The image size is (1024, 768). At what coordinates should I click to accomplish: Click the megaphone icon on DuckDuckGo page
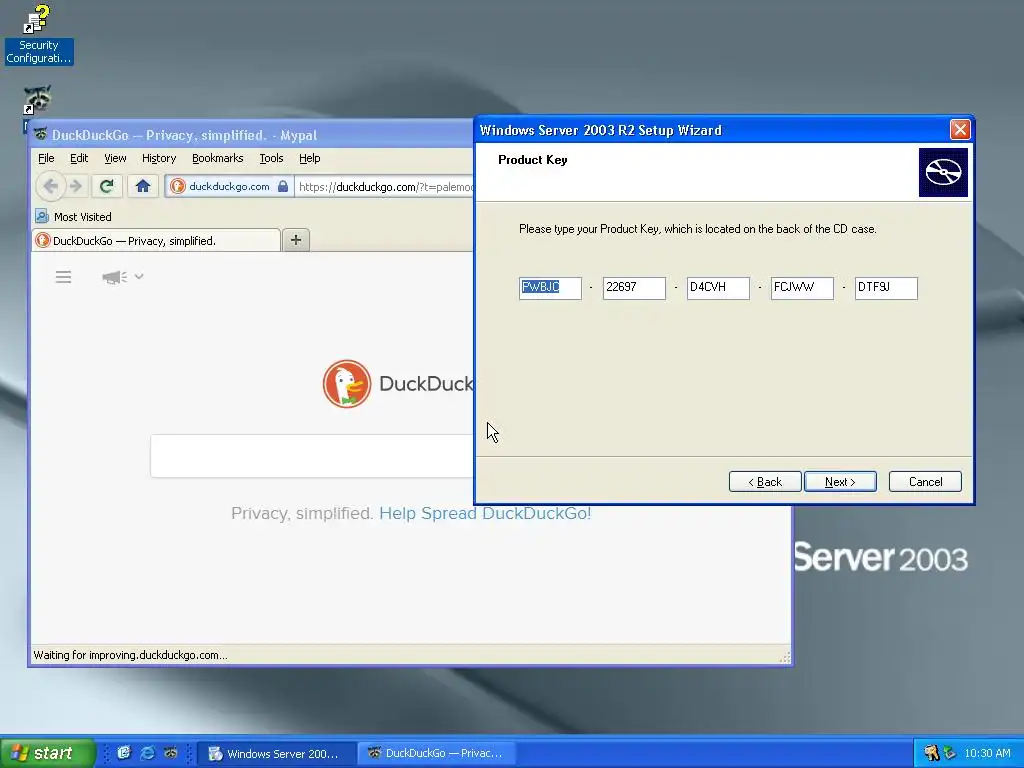(114, 278)
